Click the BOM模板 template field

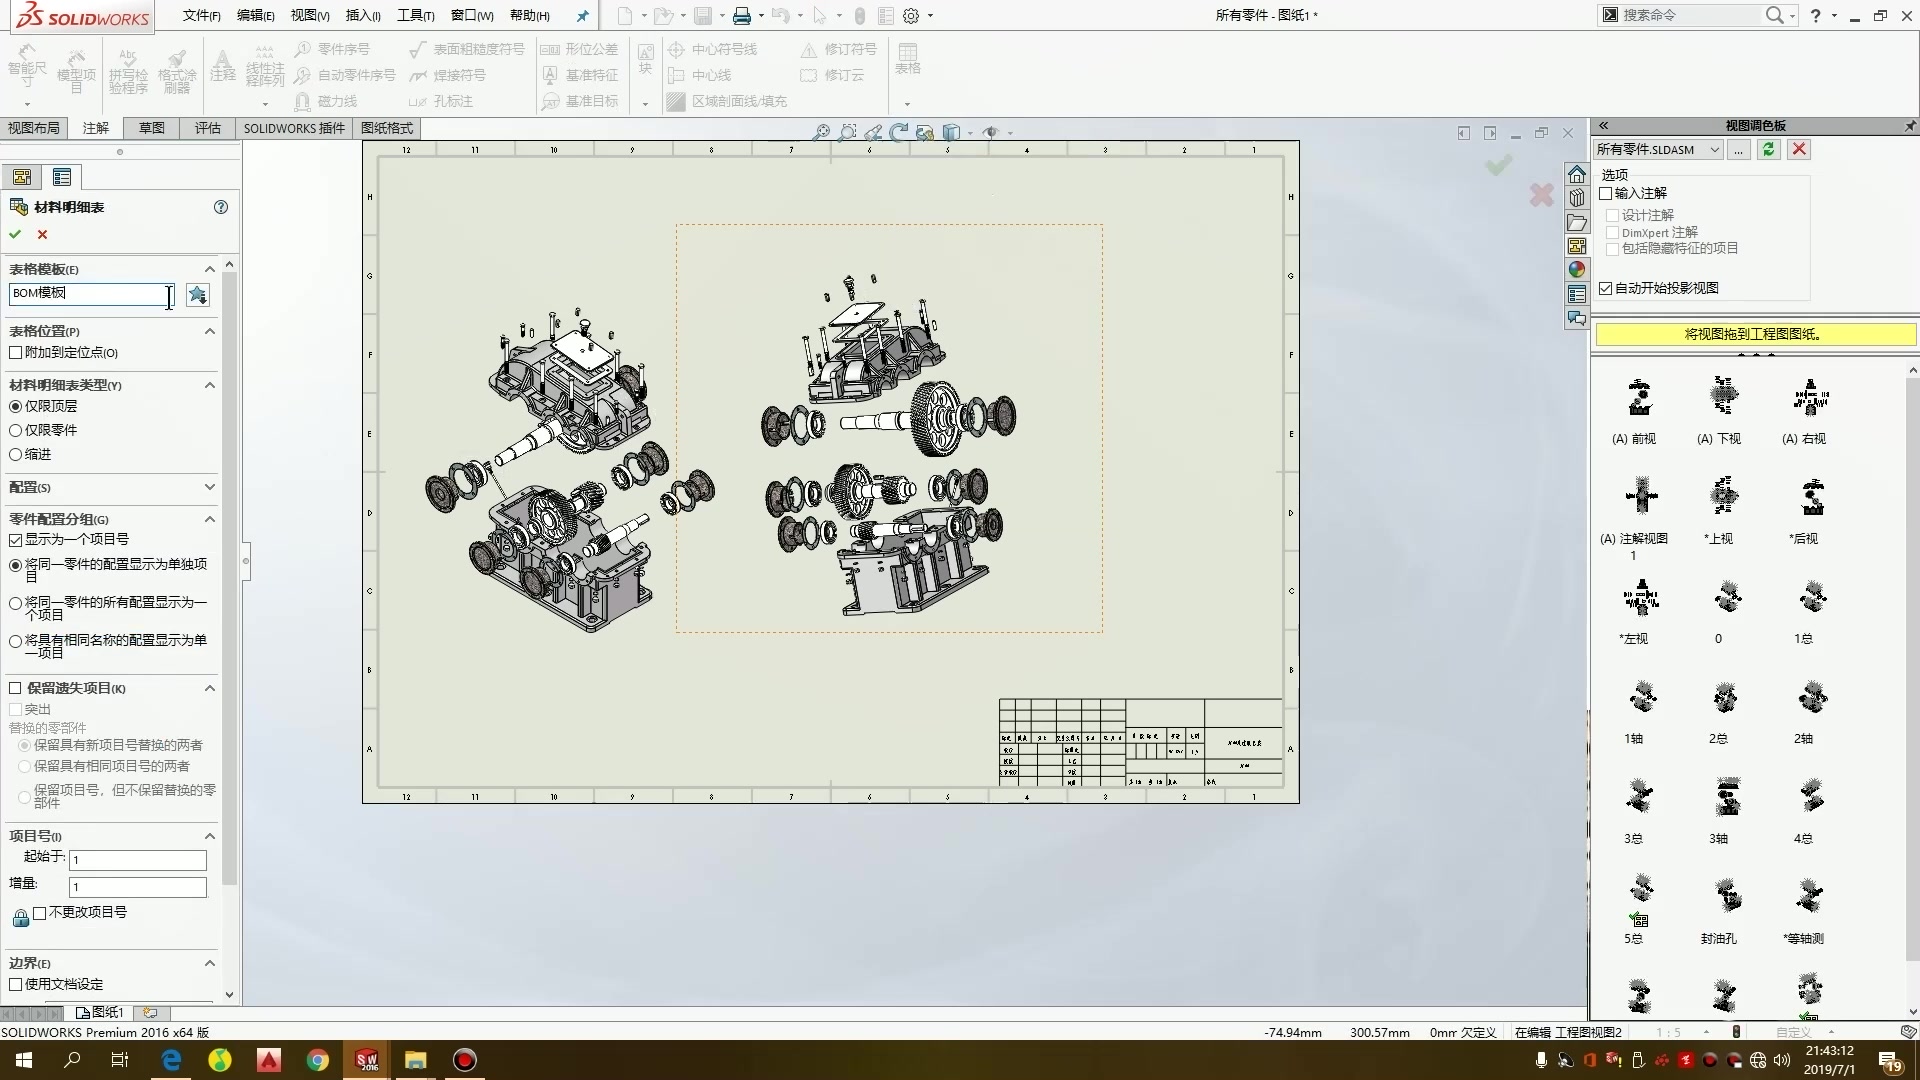[x=92, y=294]
